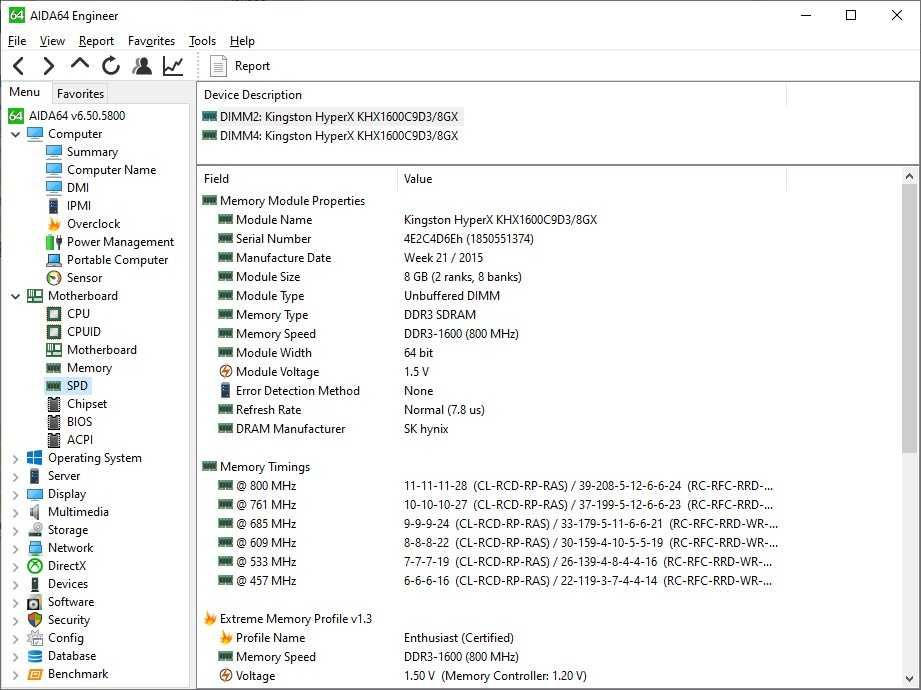Select the ACPI icon

[x=54, y=440]
